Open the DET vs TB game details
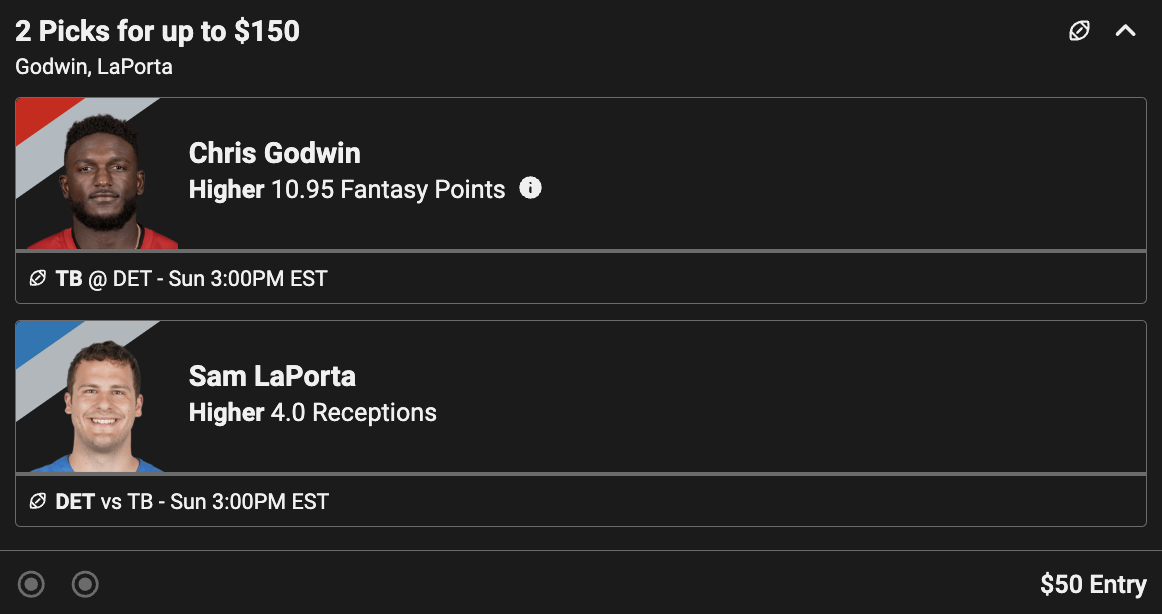Image resolution: width=1162 pixels, height=614 pixels. tap(192, 501)
